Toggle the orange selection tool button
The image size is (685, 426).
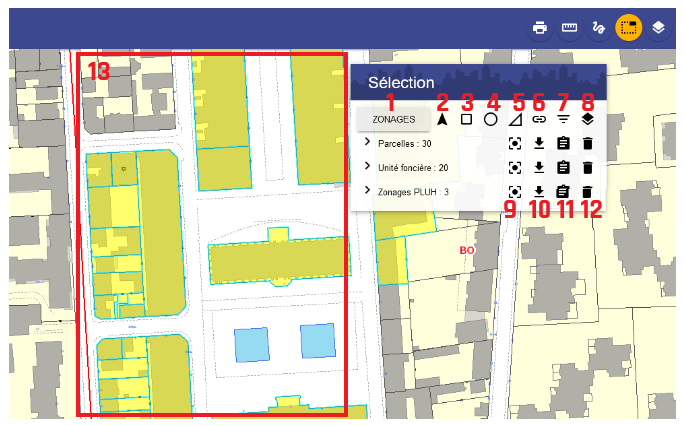(x=628, y=28)
